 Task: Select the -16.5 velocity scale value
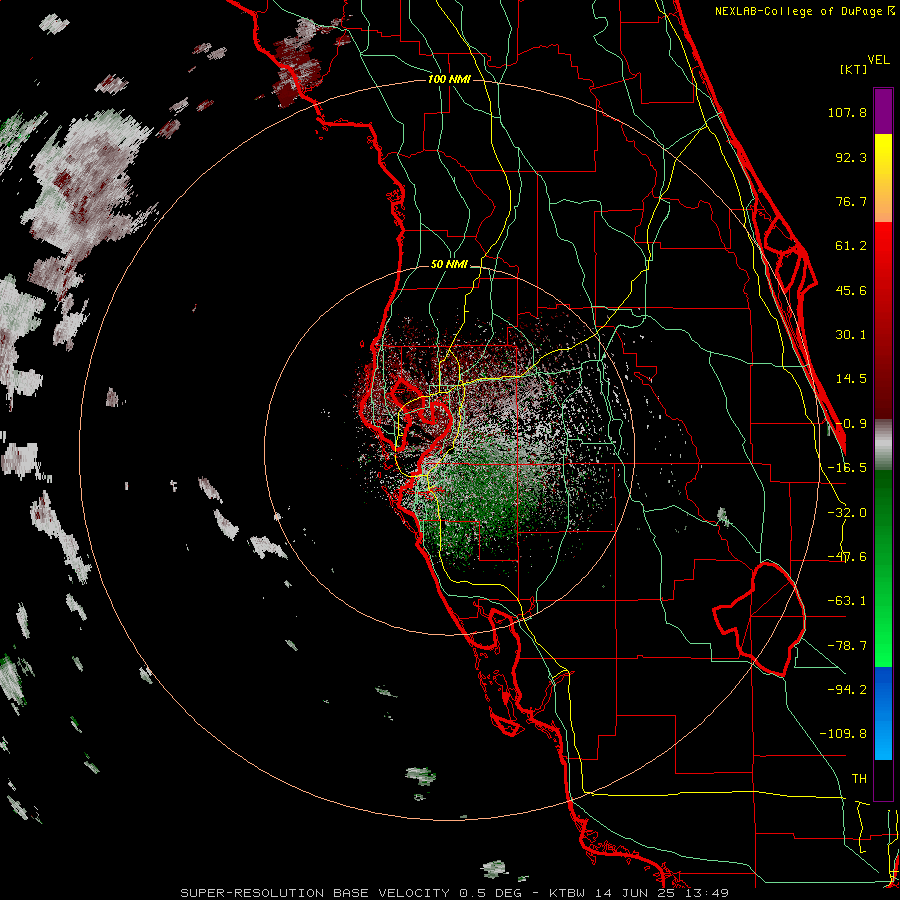coord(847,468)
